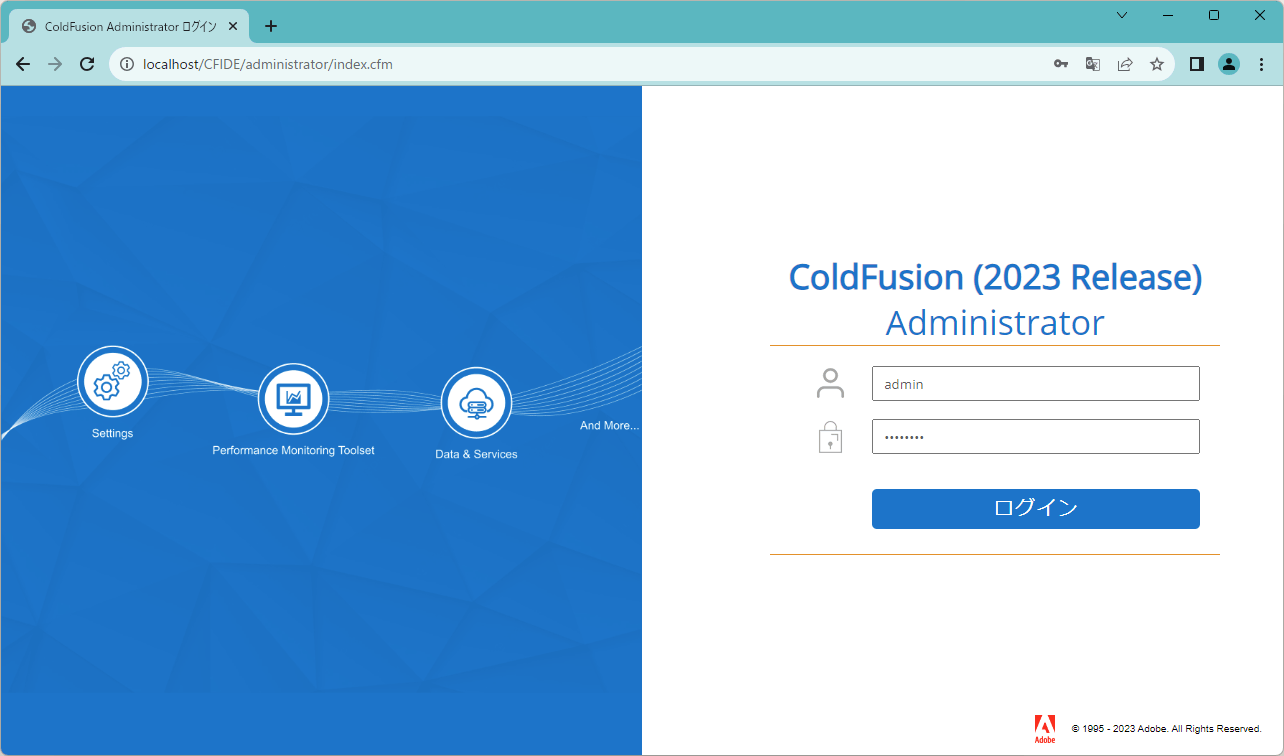
Task: Click the Settings gear circle icon
Action: pyautogui.click(x=112, y=381)
